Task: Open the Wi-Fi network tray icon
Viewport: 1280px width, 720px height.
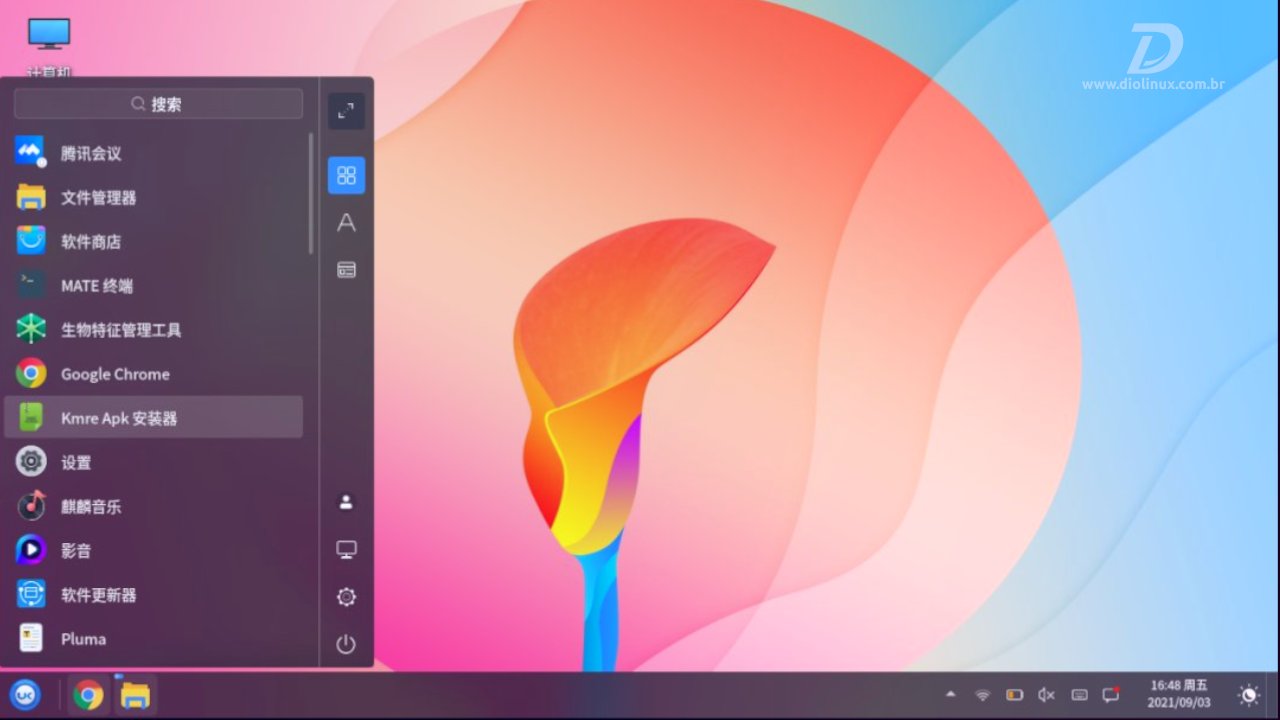Action: pyautogui.click(x=983, y=694)
